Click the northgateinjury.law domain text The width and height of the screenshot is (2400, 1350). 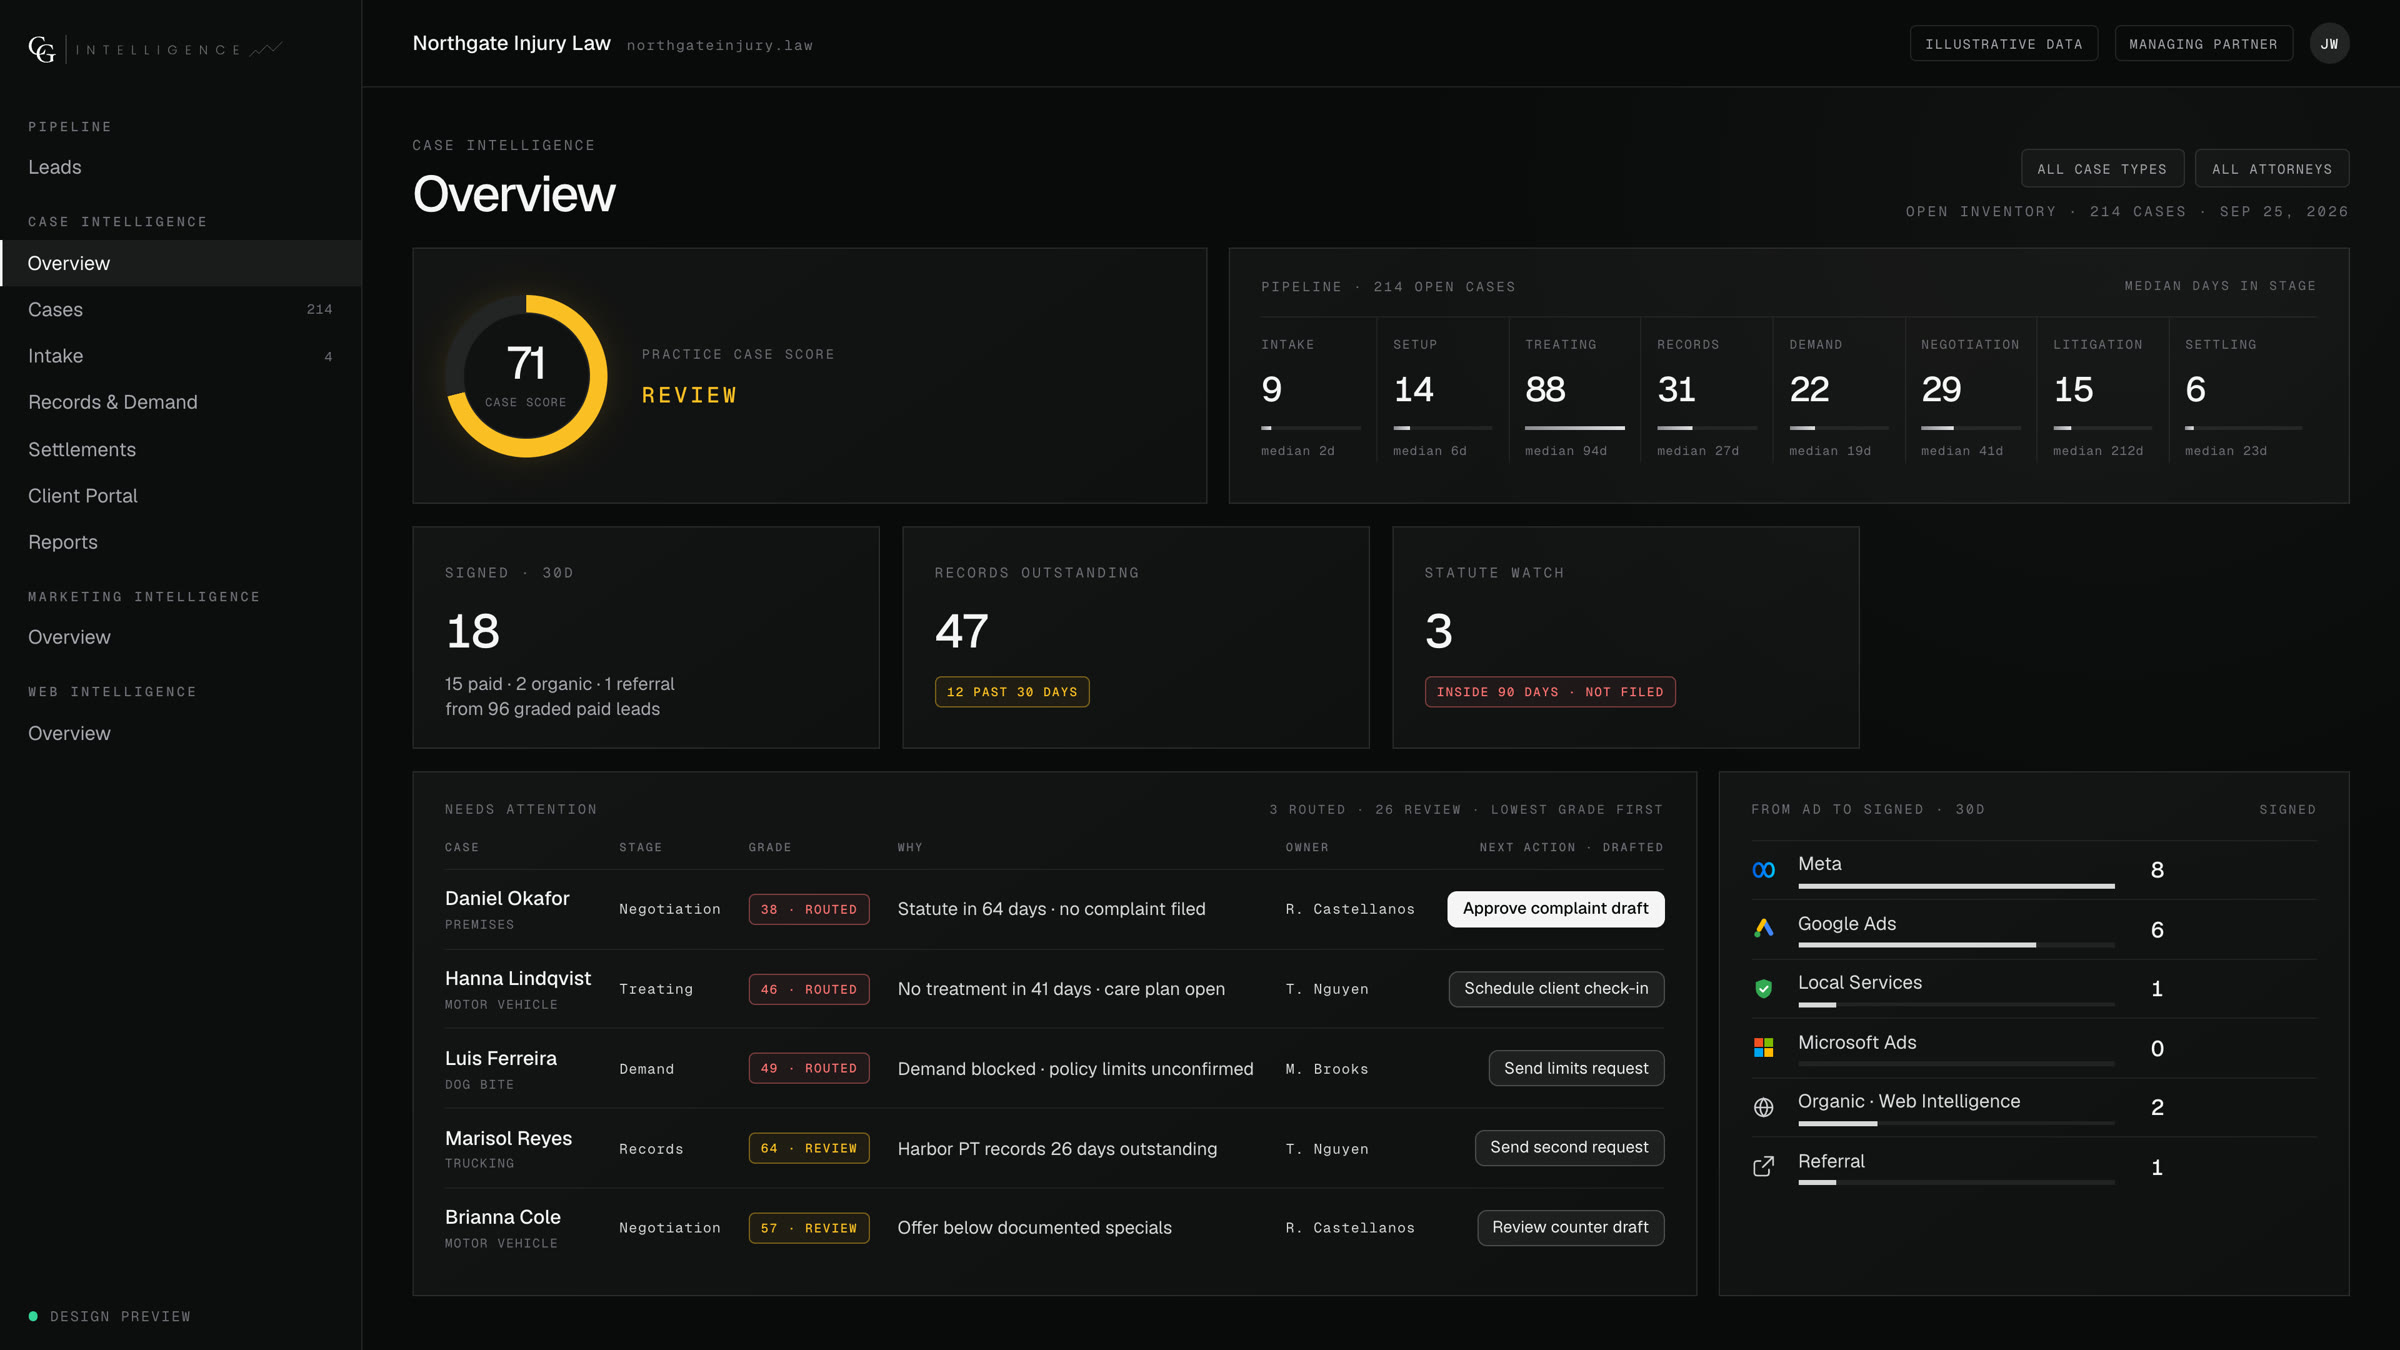(x=719, y=46)
